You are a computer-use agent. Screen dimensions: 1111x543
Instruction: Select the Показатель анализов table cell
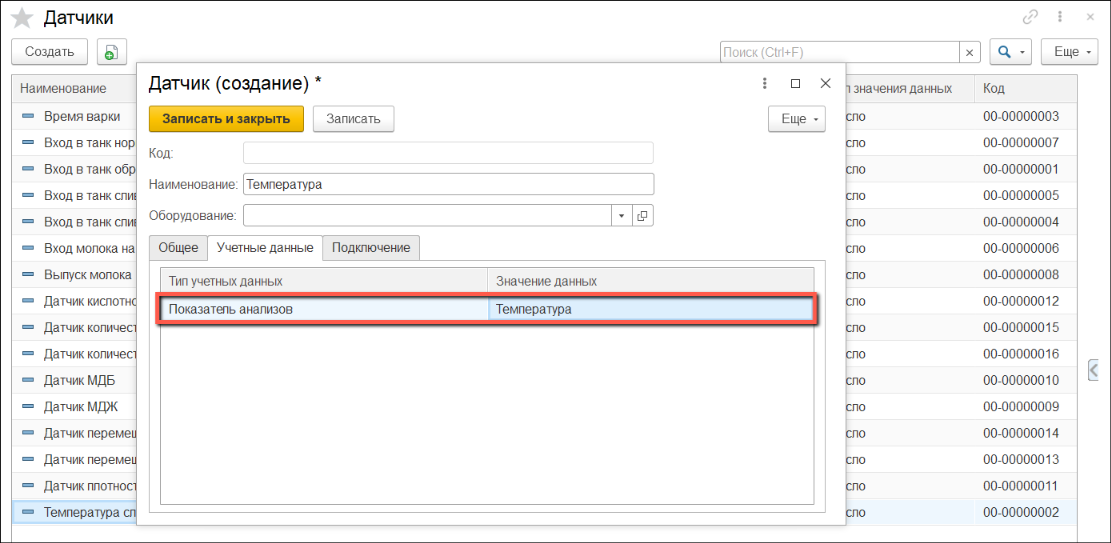(x=323, y=309)
